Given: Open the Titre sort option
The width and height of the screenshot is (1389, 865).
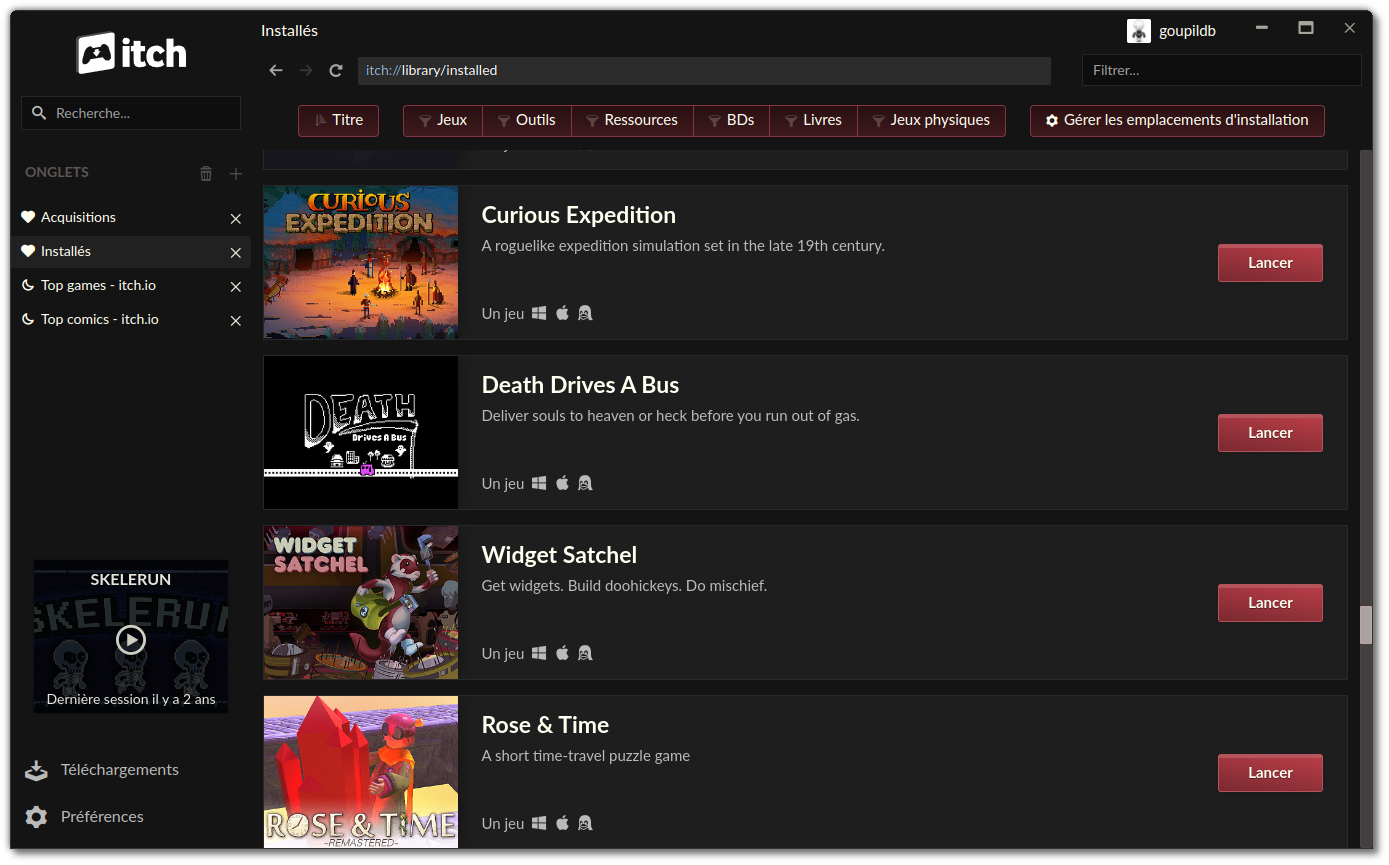Looking at the screenshot, I should coord(338,120).
